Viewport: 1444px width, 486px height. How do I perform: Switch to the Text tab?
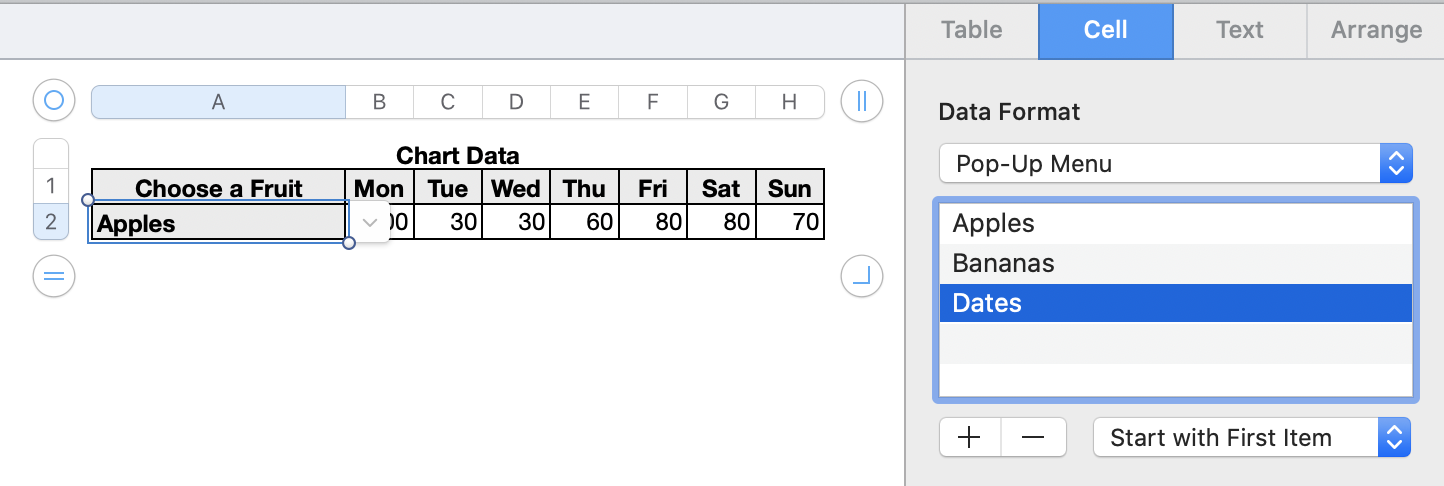tap(1240, 30)
